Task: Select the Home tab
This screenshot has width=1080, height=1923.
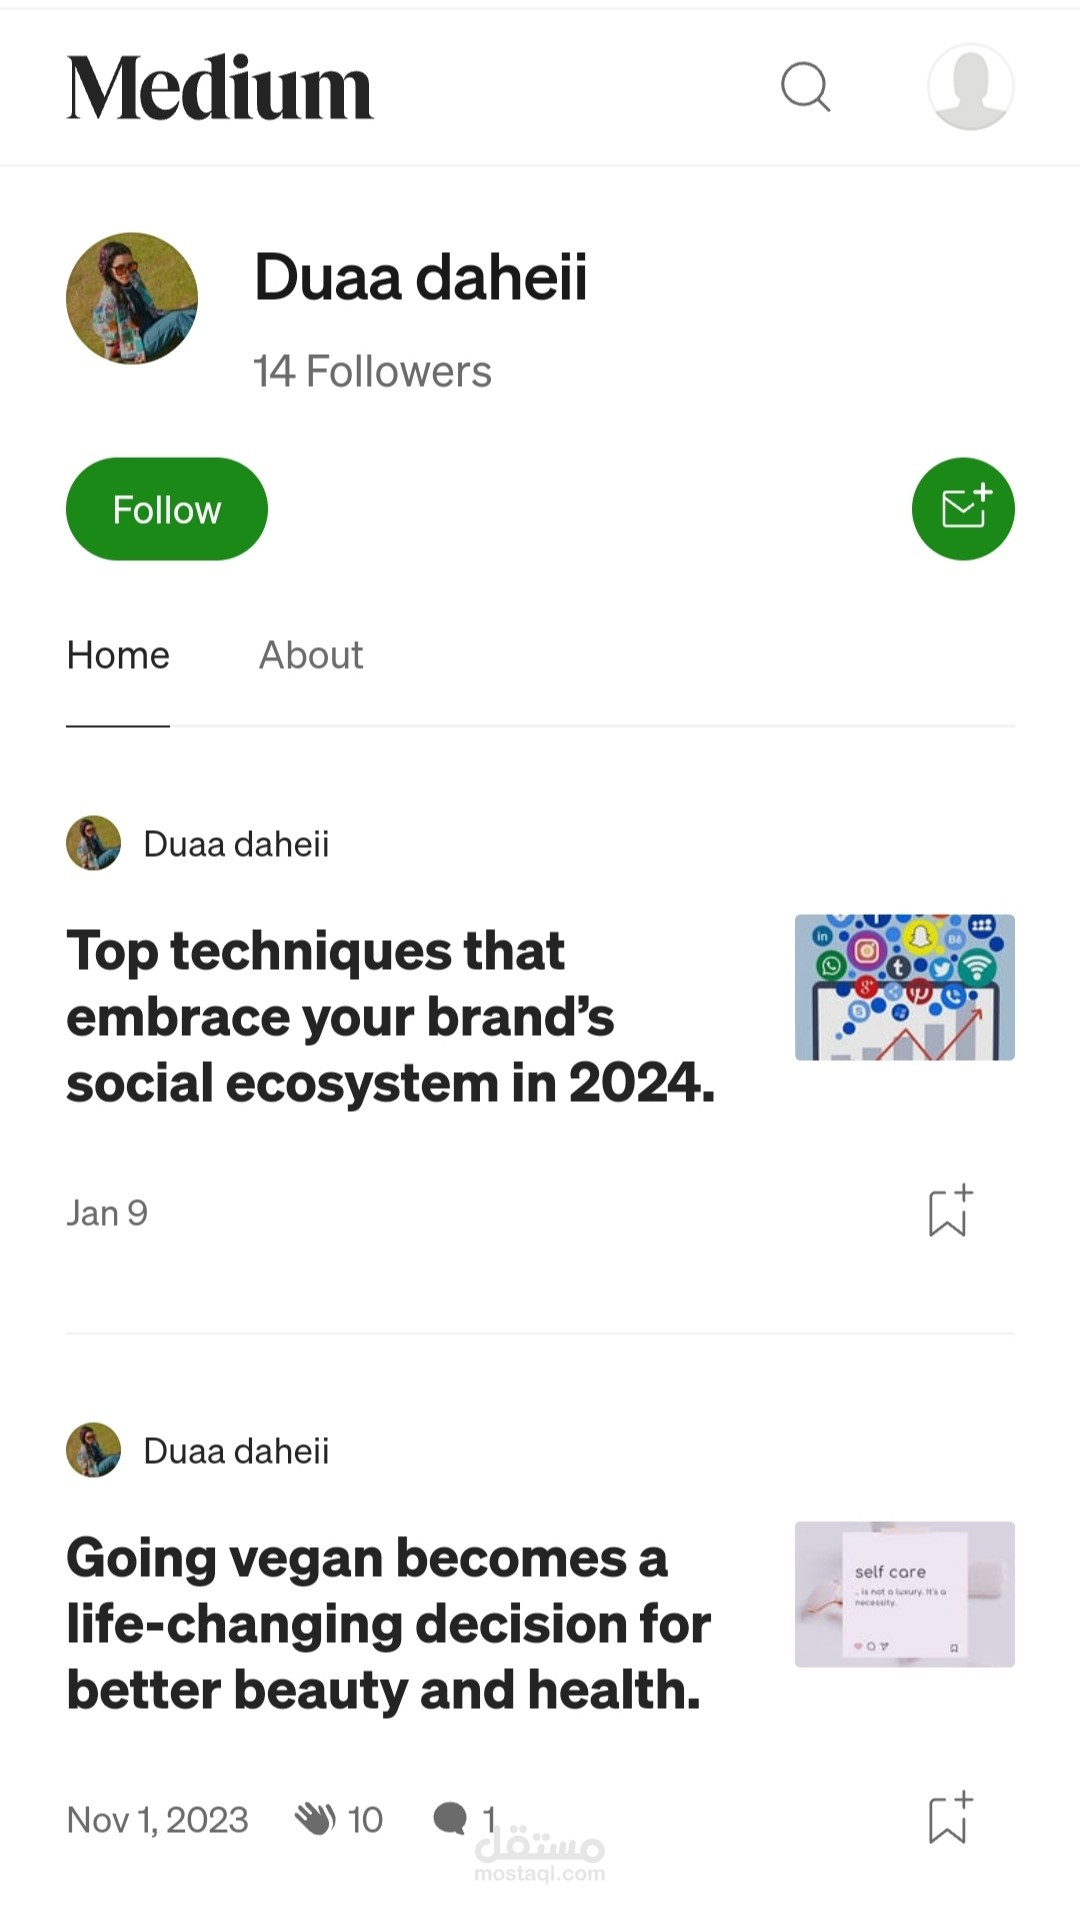Action: coord(118,656)
